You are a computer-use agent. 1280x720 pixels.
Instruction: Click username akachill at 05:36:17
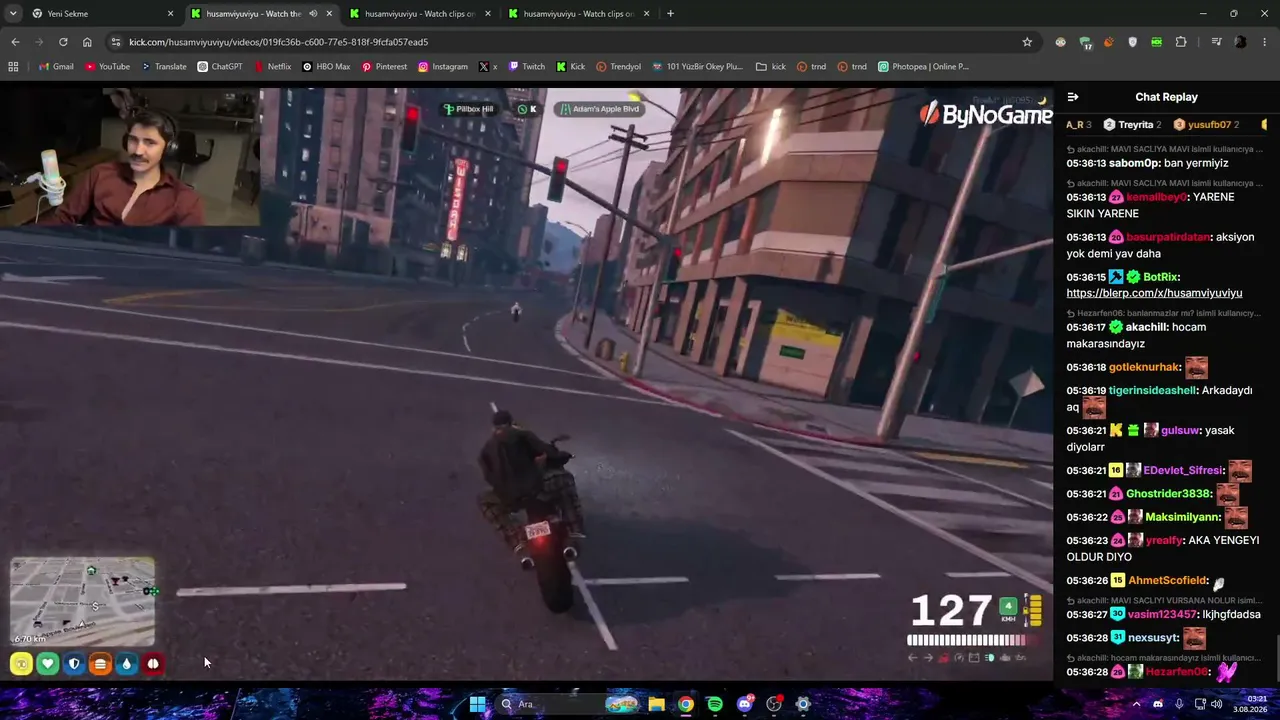[x=1146, y=327]
